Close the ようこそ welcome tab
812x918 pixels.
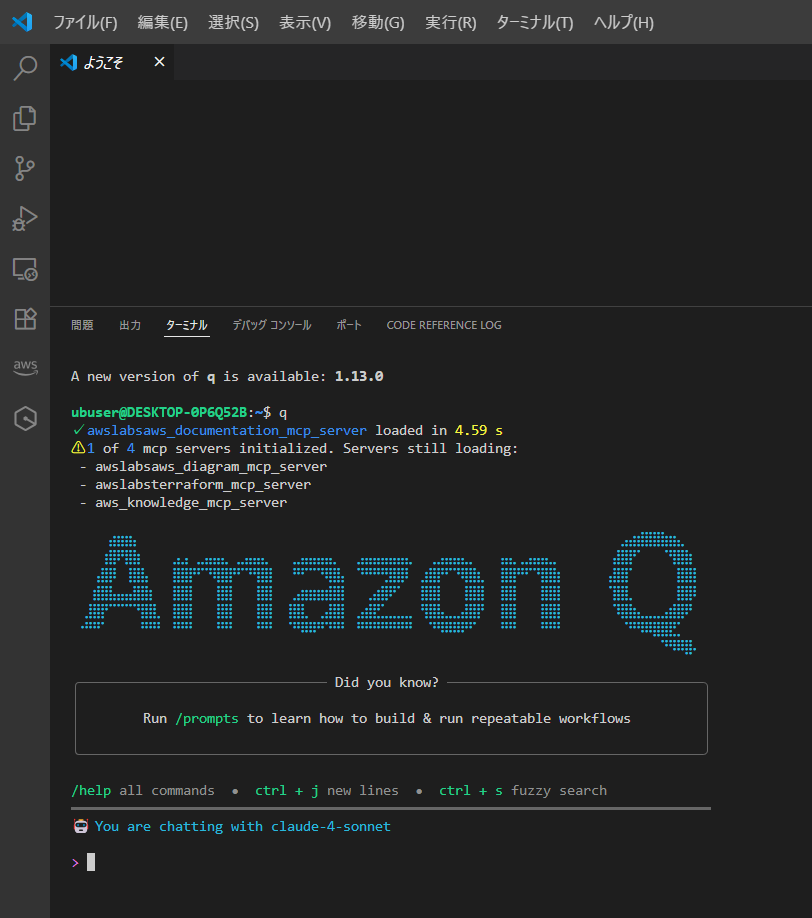coord(159,61)
